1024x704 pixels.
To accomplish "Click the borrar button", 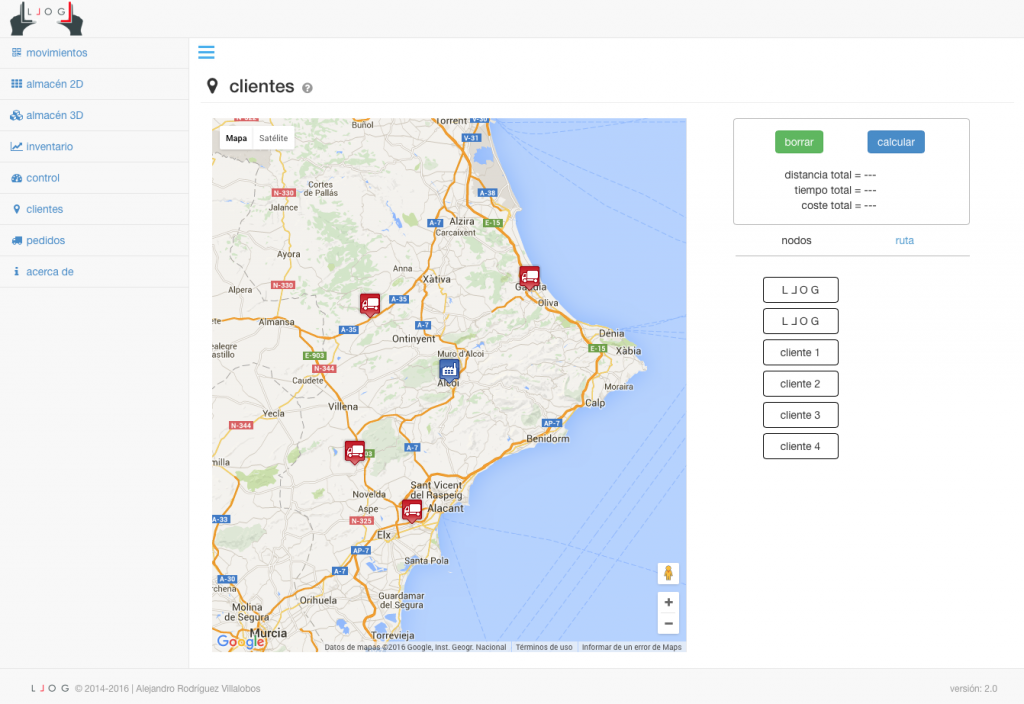I will coord(799,141).
